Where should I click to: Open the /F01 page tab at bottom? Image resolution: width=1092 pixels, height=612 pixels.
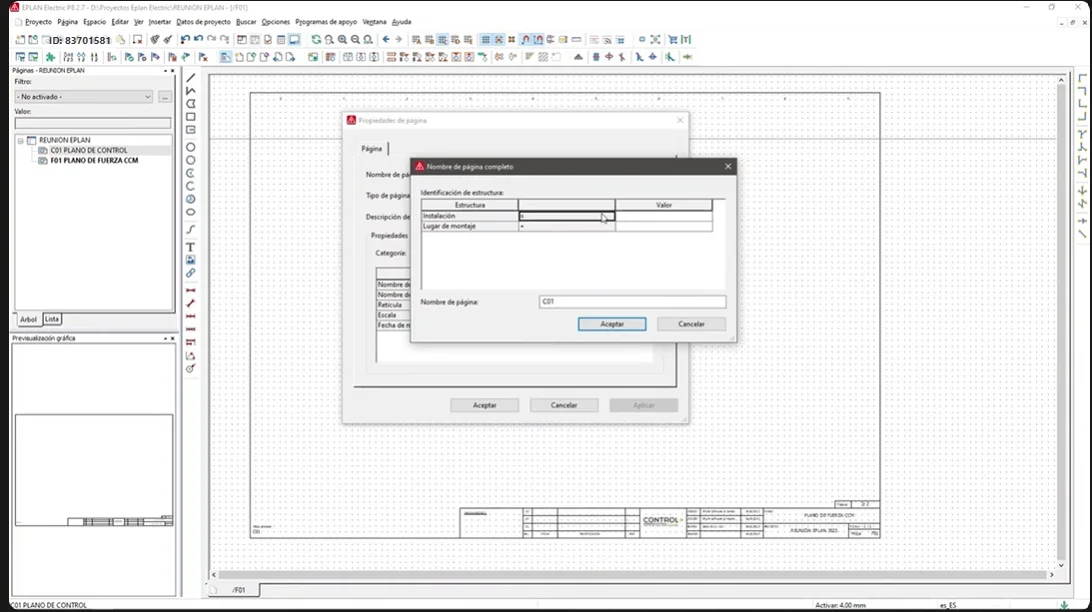pos(240,590)
